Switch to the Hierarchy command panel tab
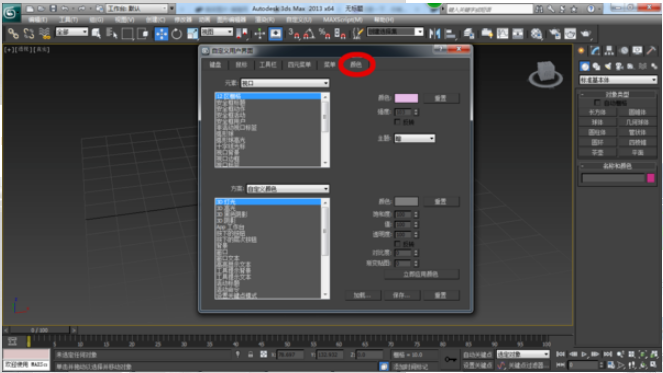The image size is (663, 373). (609, 51)
